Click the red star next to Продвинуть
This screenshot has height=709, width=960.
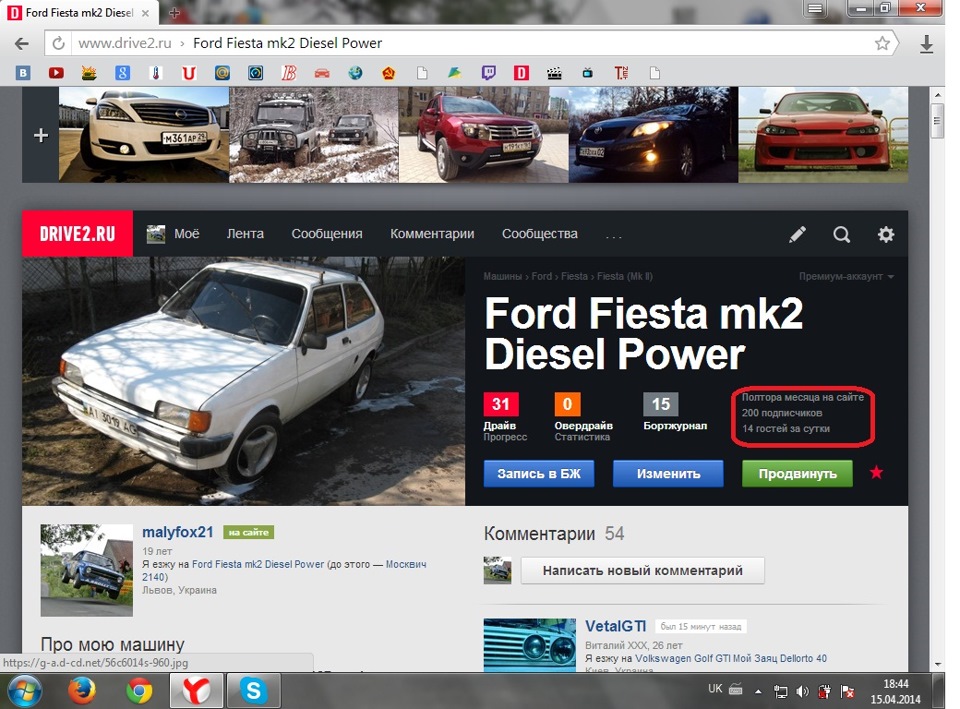(876, 472)
